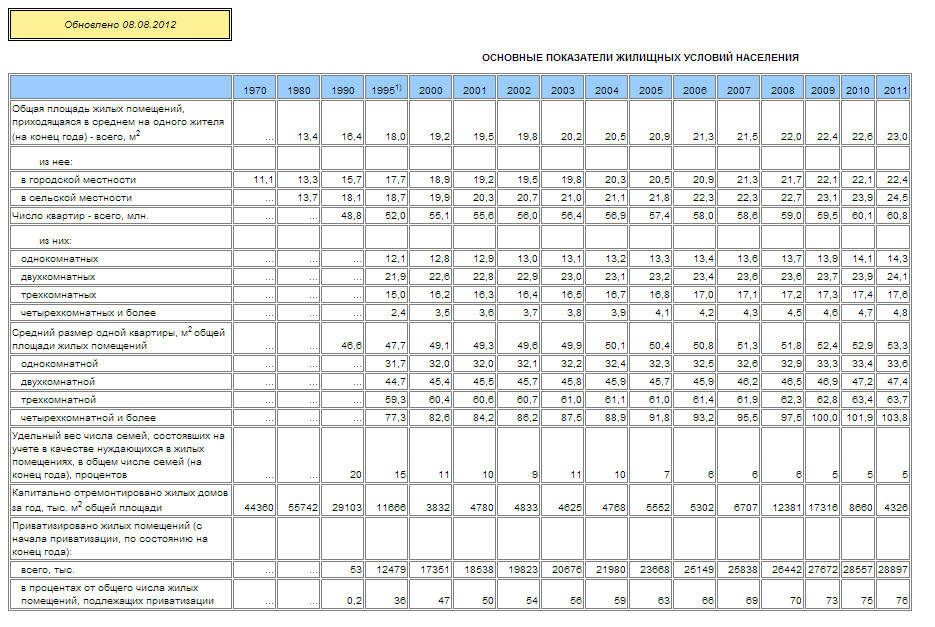The width and height of the screenshot is (935, 627).
Task: Click the yellow "Обновлено 08.08.2012" box
Action: [120, 24]
